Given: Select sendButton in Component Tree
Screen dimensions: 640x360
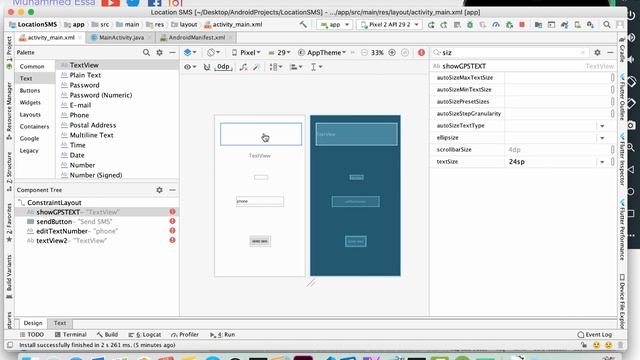Looking at the screenshot, I should [54, 222].
